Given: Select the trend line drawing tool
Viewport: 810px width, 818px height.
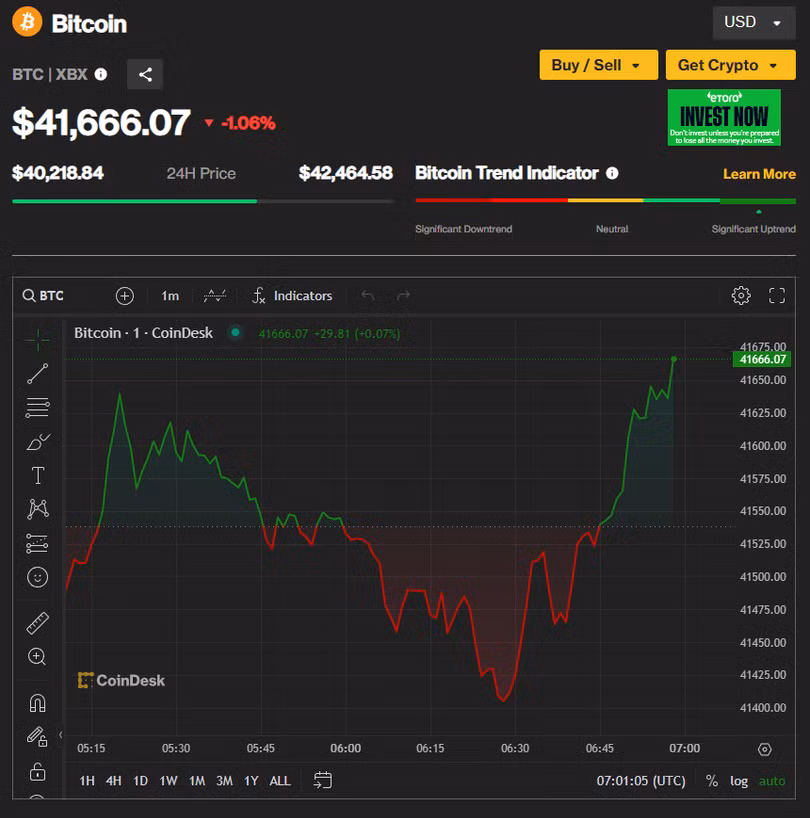Looking at the screenshot, I should 37,374.
